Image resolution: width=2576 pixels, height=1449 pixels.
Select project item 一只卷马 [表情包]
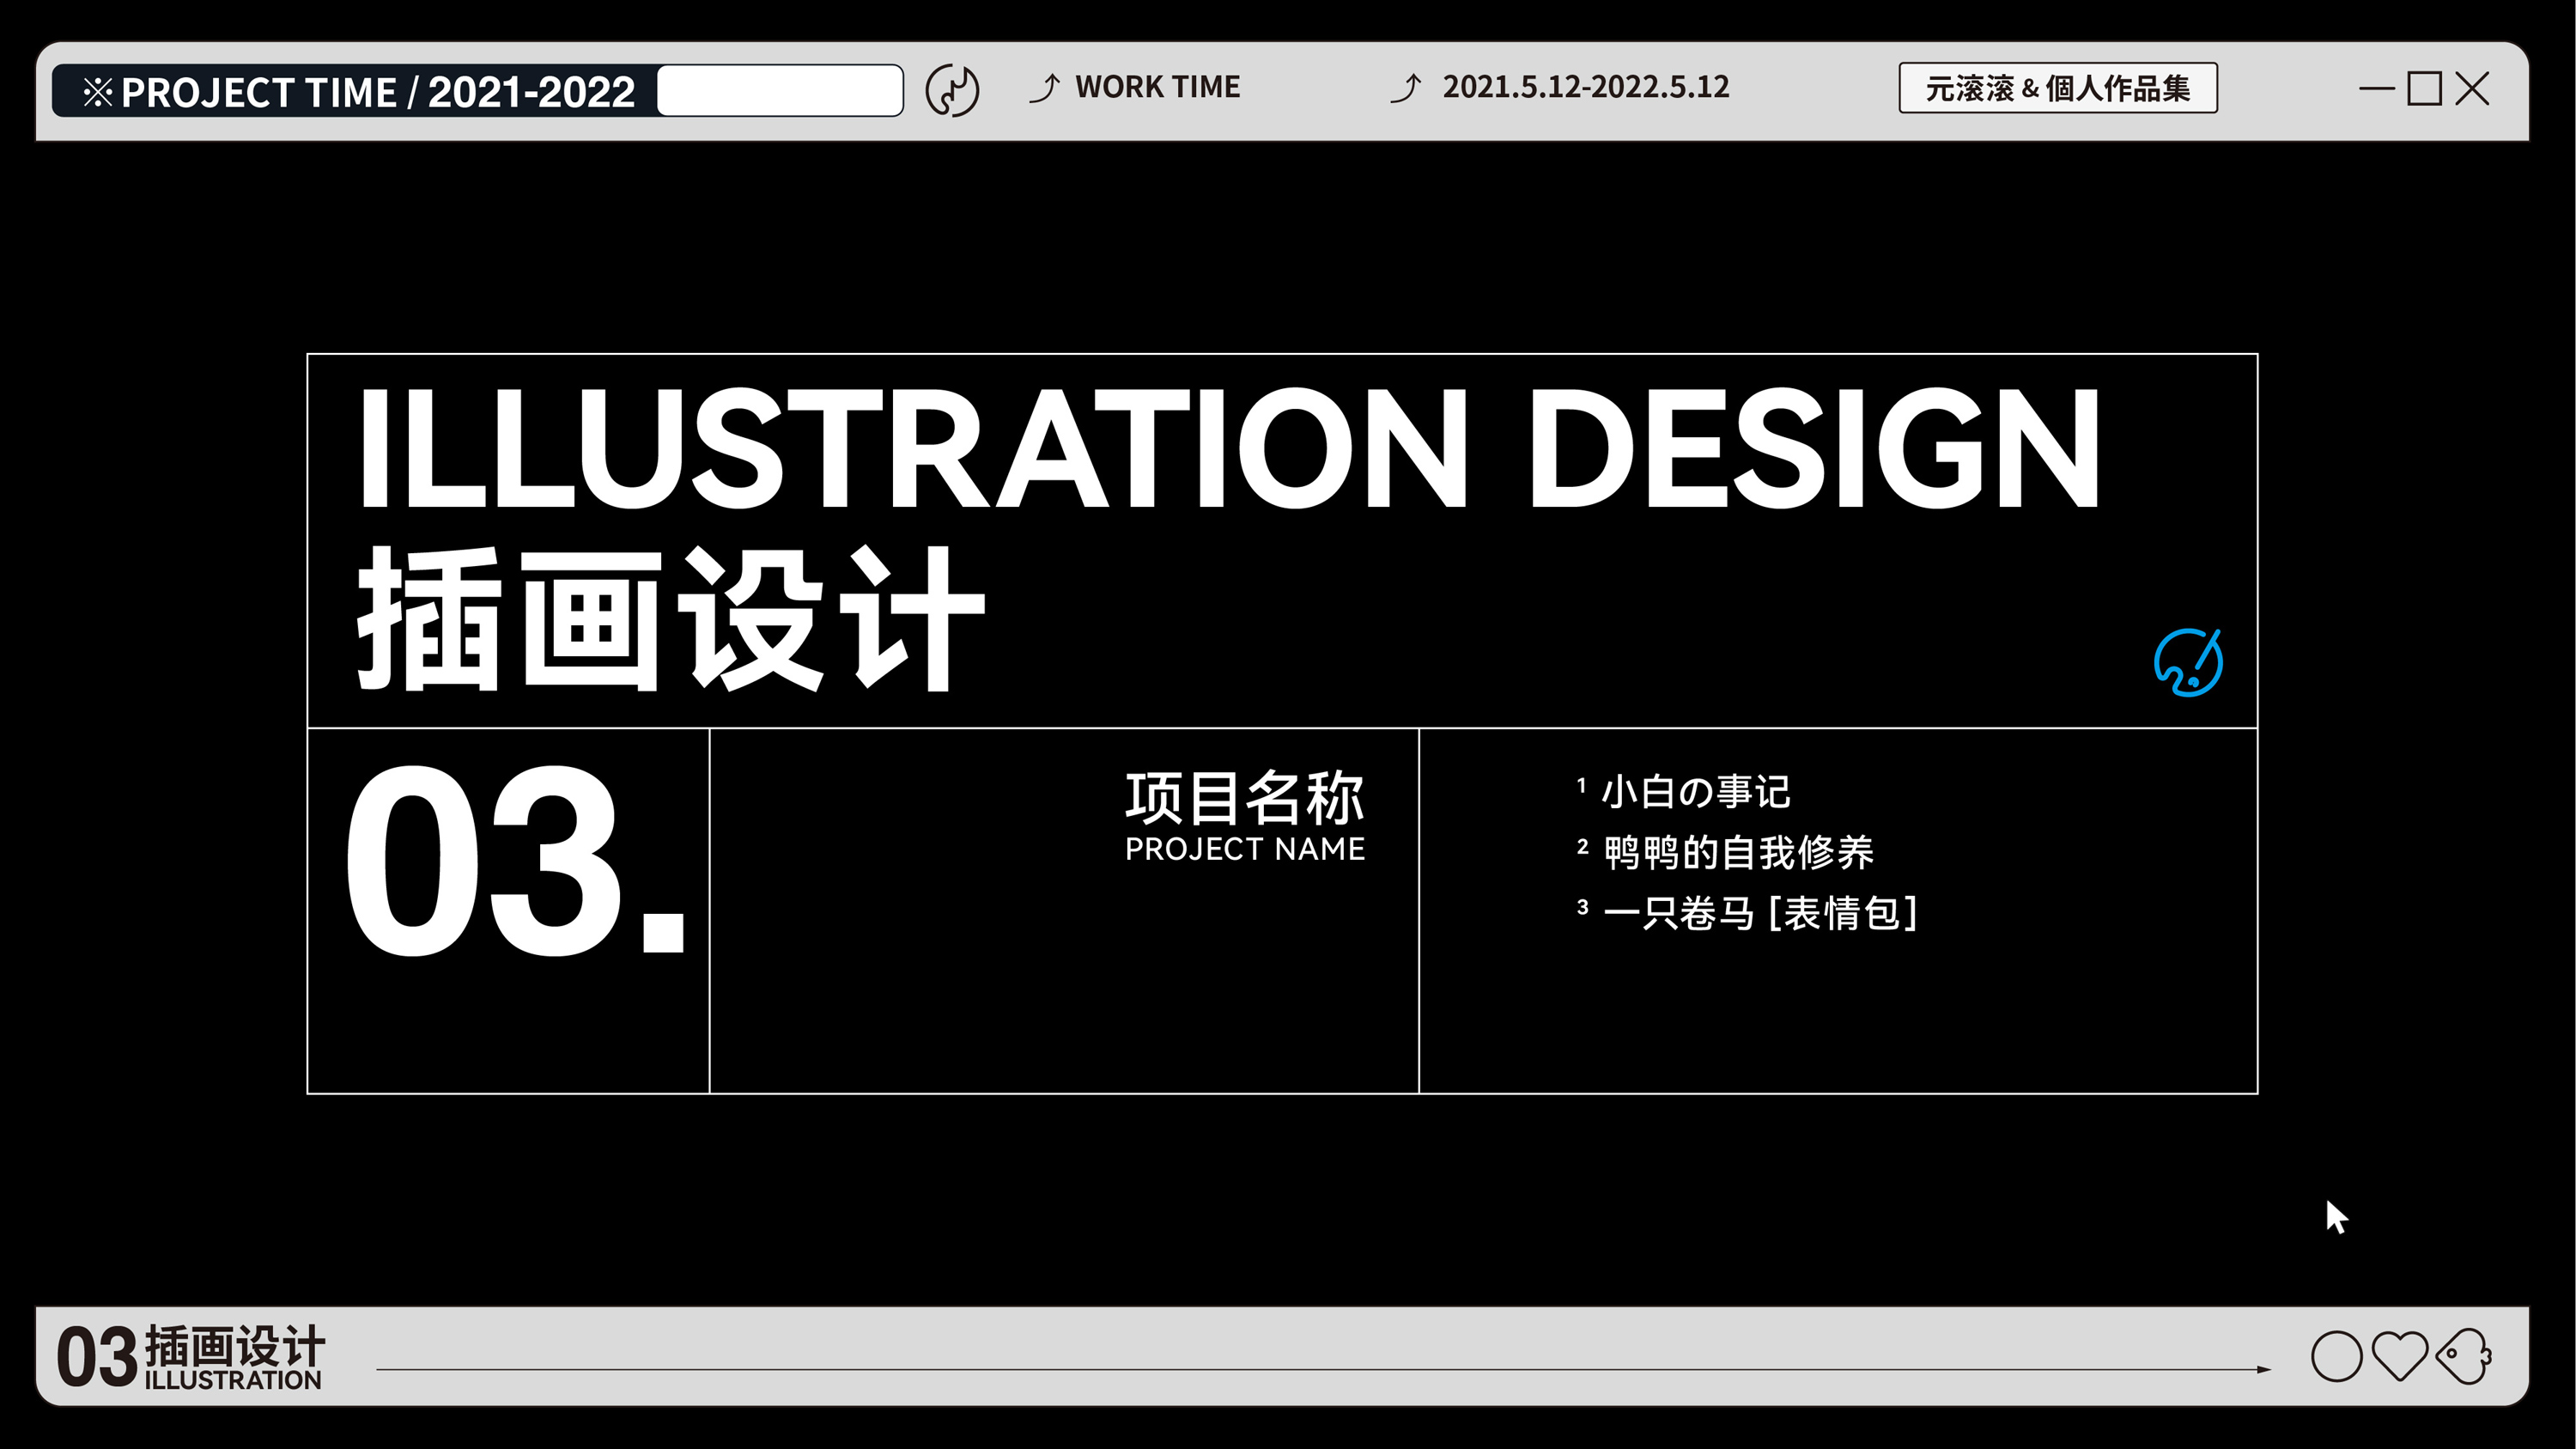pos(1760,914)
